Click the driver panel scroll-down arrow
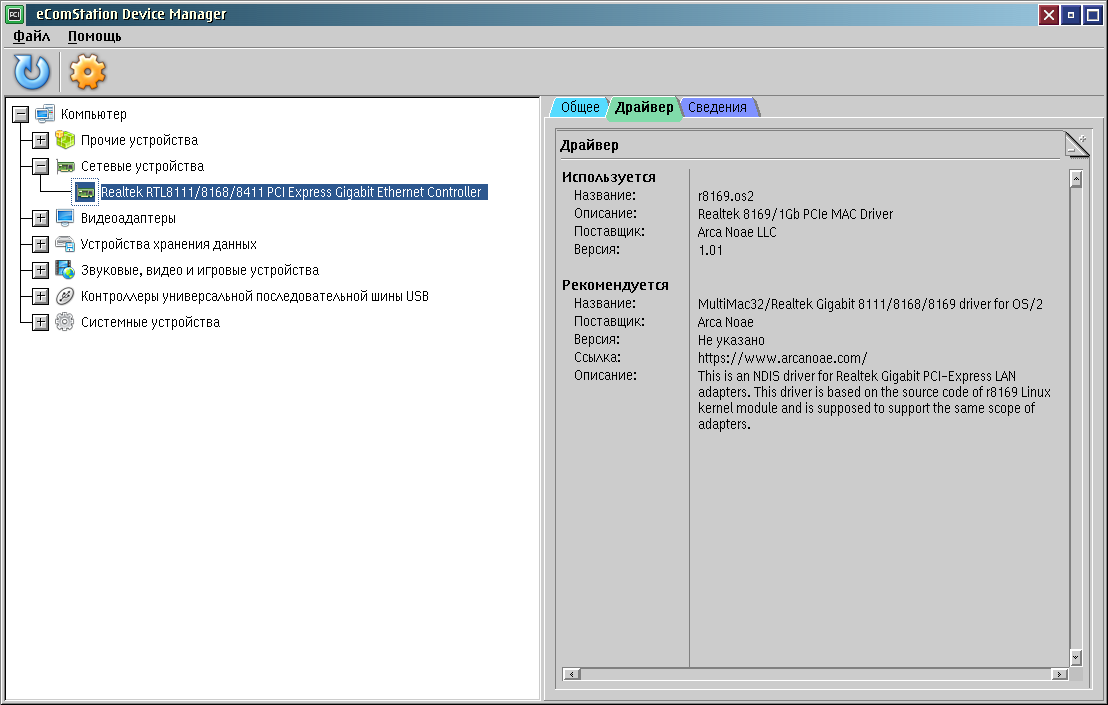 pos(1075,658)
